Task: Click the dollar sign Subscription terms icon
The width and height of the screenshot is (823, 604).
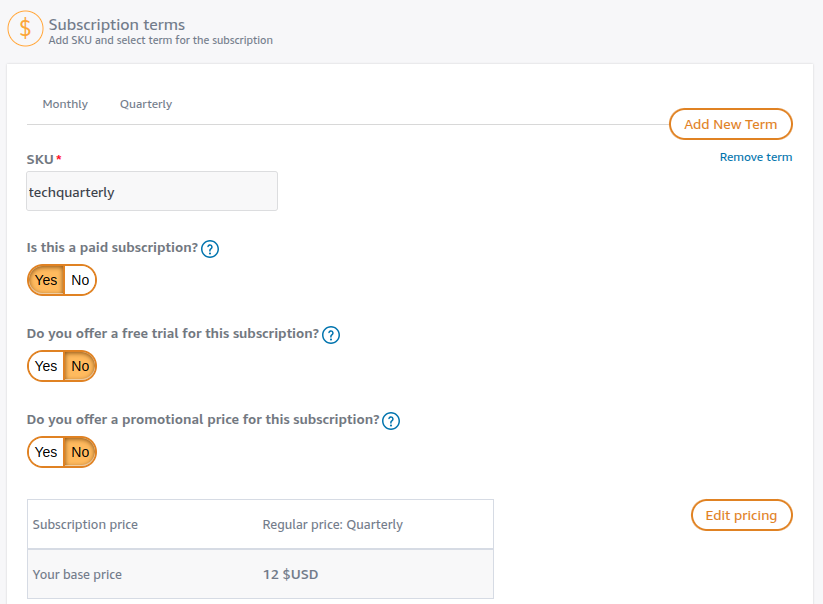Action: point(25,28)
